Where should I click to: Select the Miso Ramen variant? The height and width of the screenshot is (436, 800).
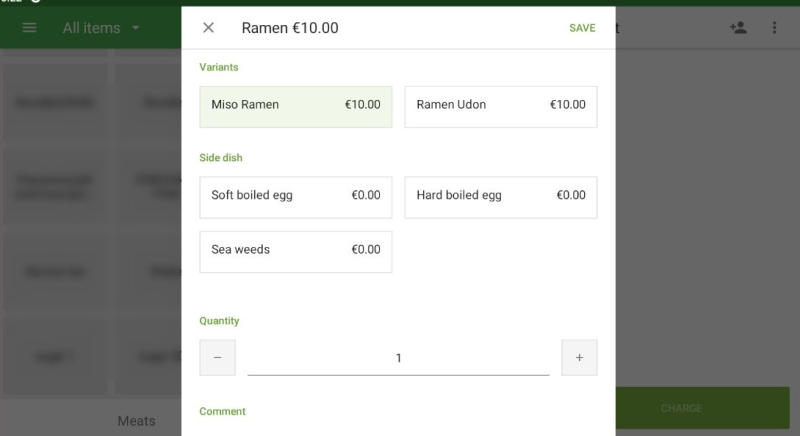(296, 106)
